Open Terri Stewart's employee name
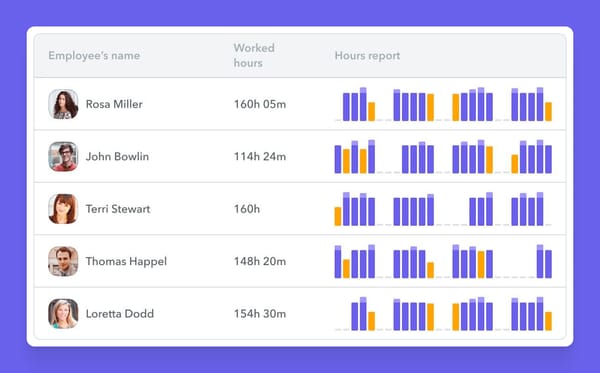Screen dimensions: 600x373 [x=118, y=209]
